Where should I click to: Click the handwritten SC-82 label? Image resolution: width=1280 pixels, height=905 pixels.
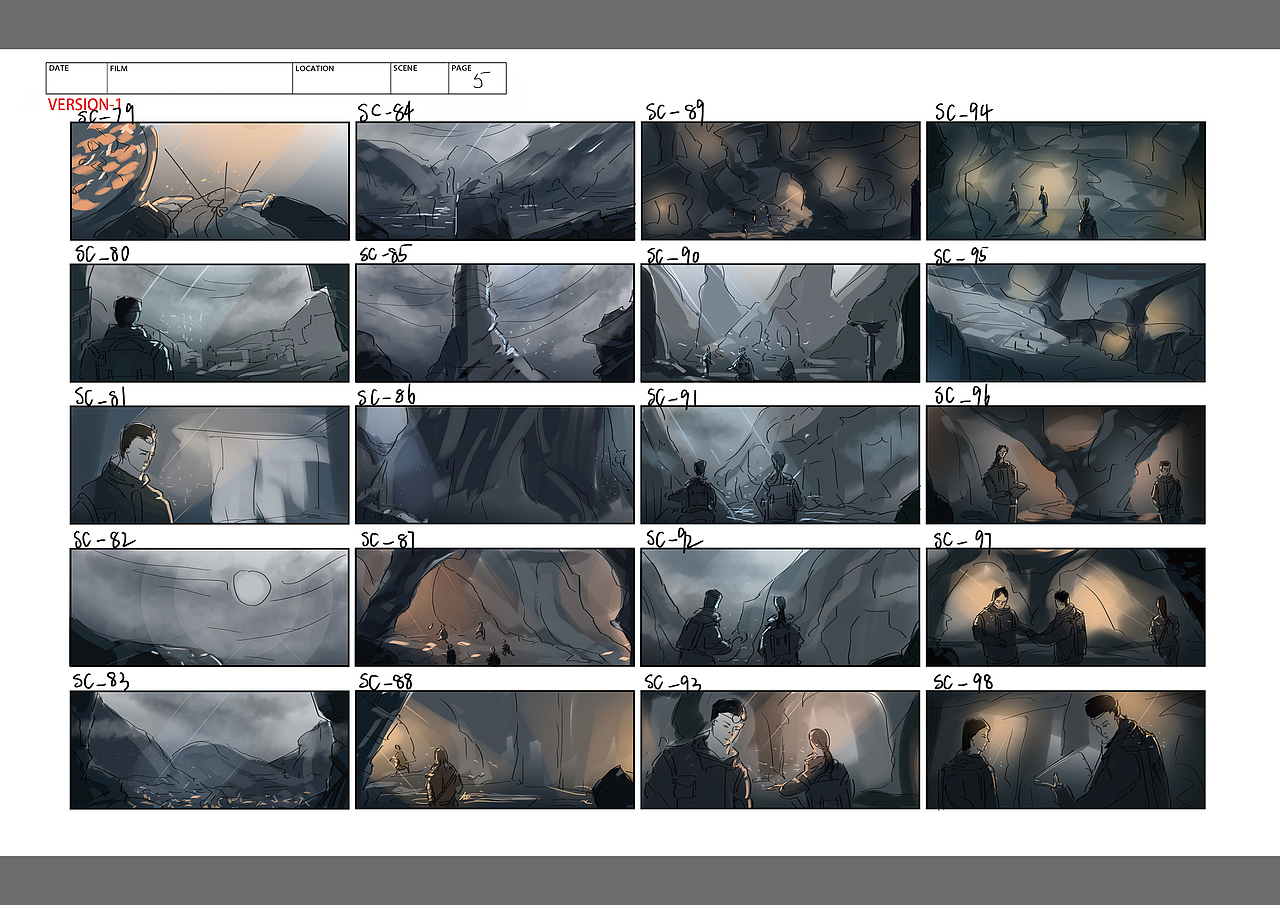[104, 539]
